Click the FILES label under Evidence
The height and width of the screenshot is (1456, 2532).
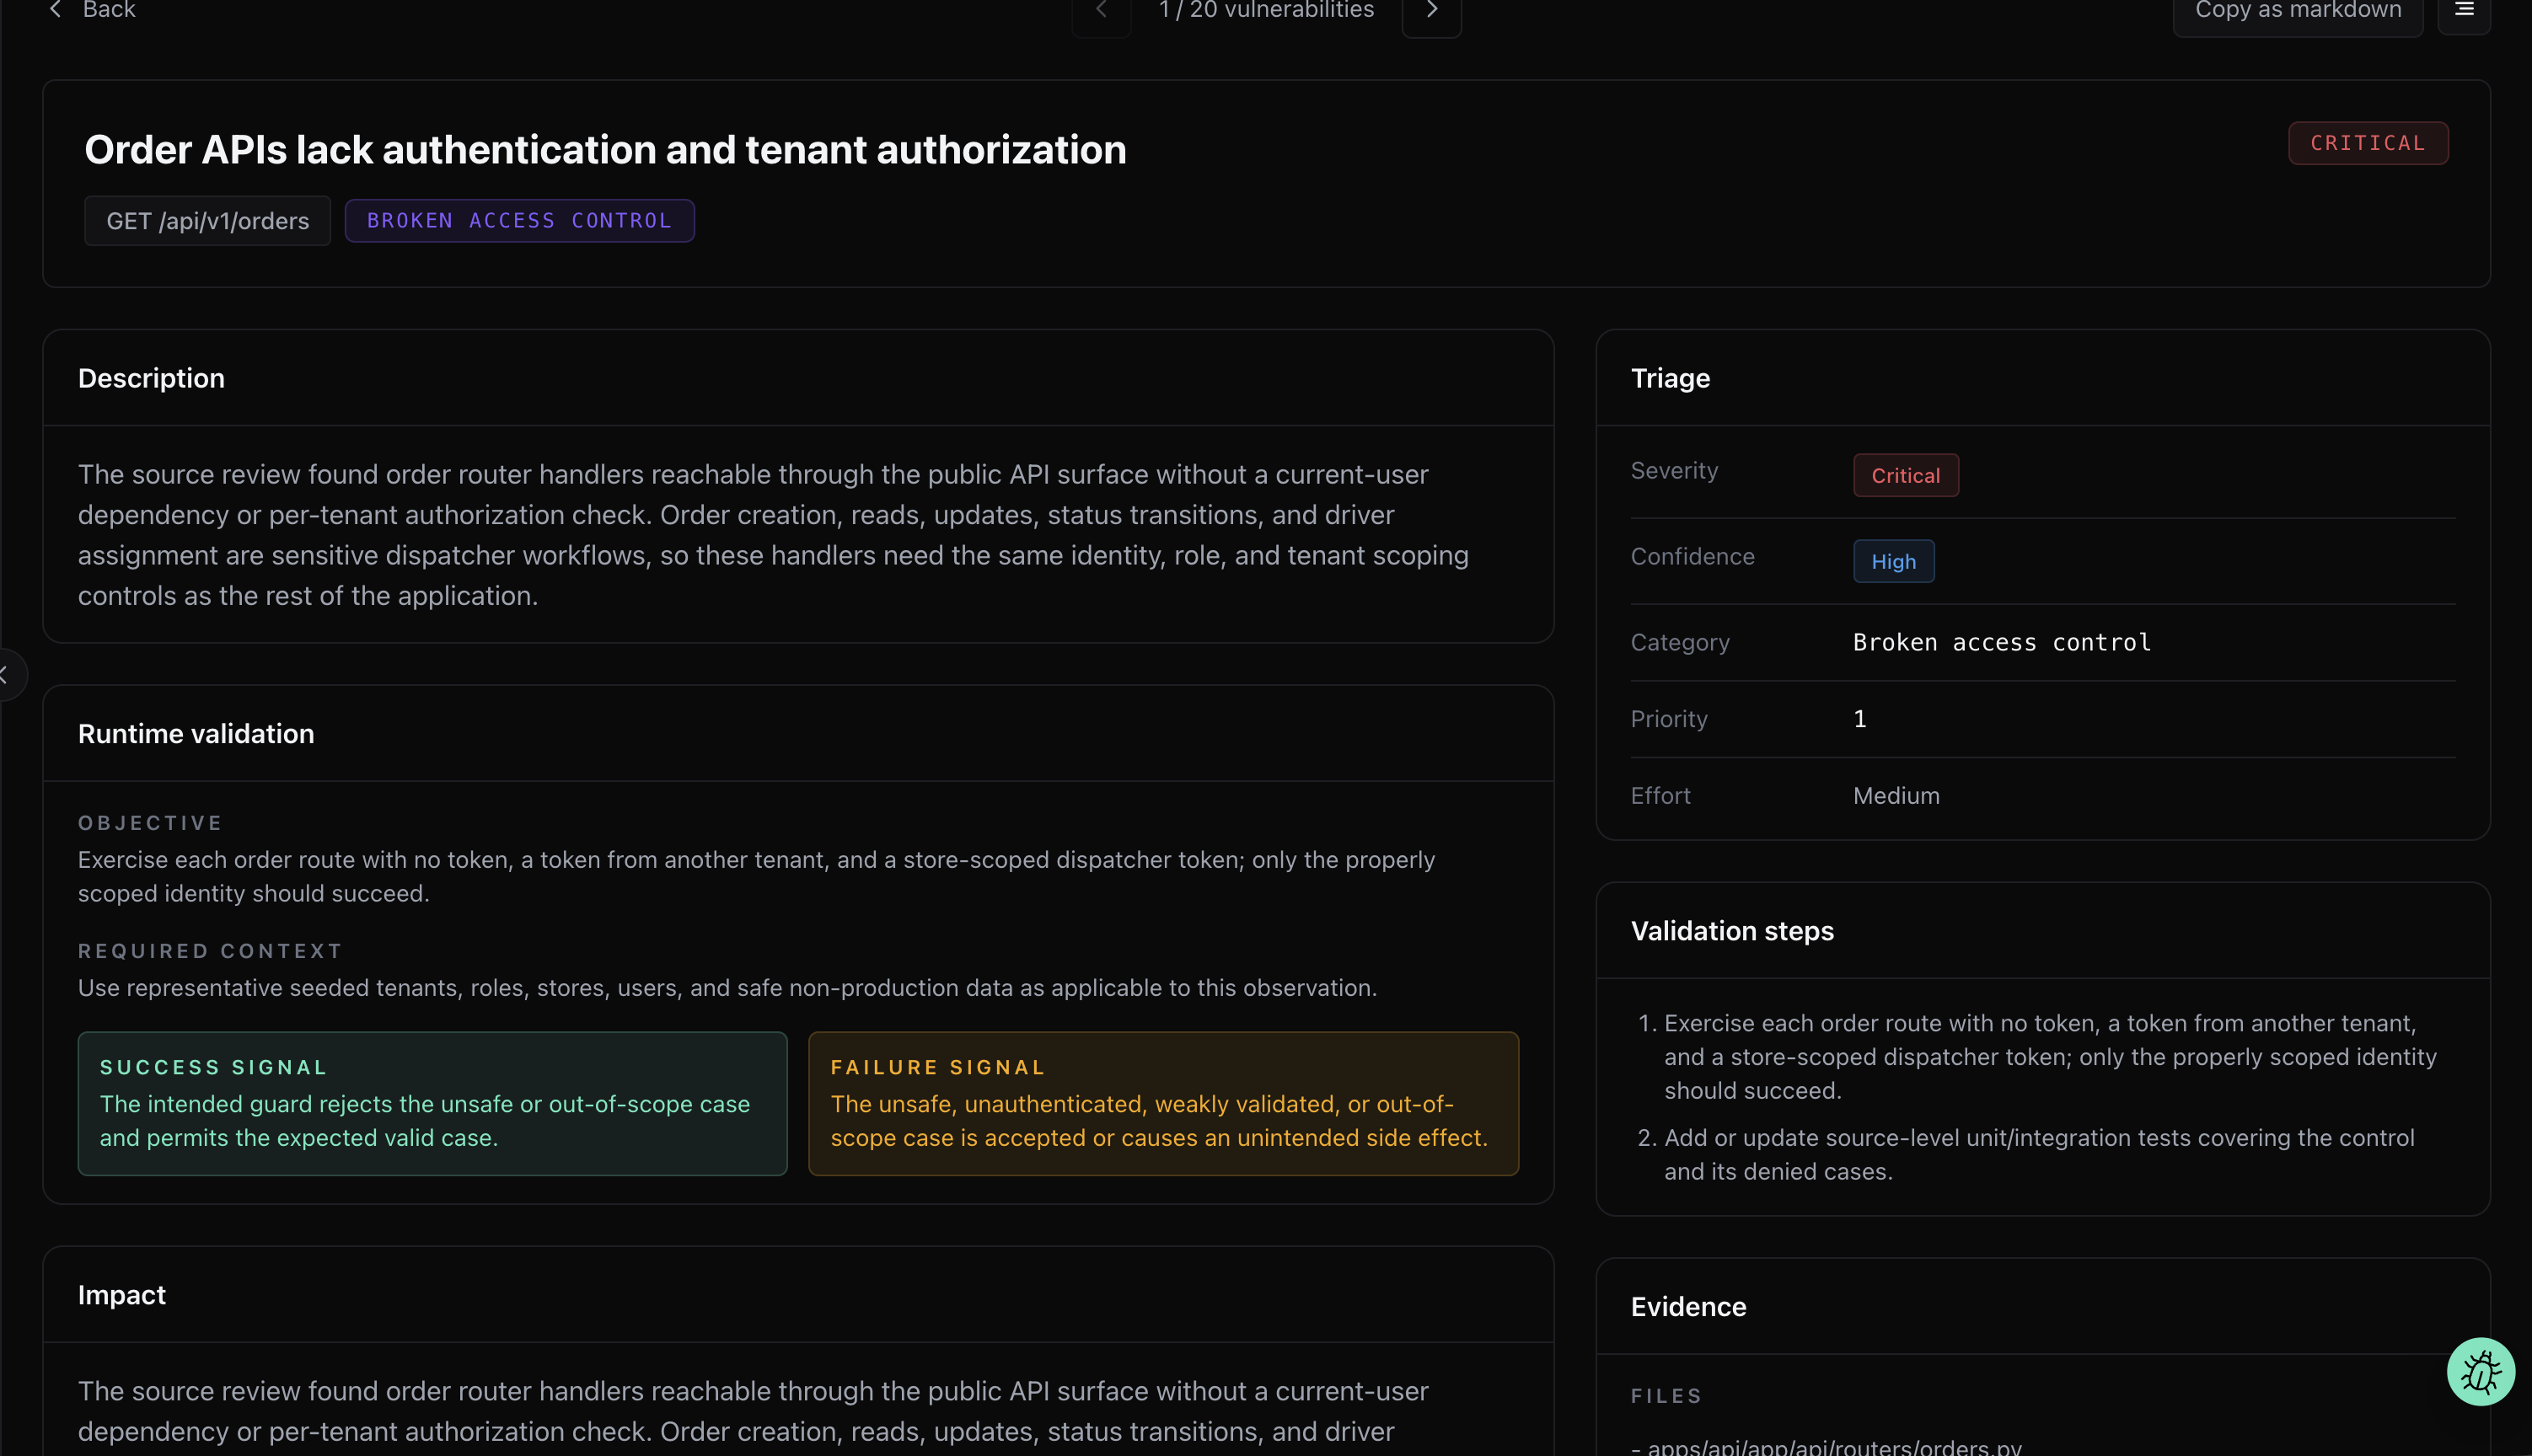pyautogui.click(x=1666, y=1396)
